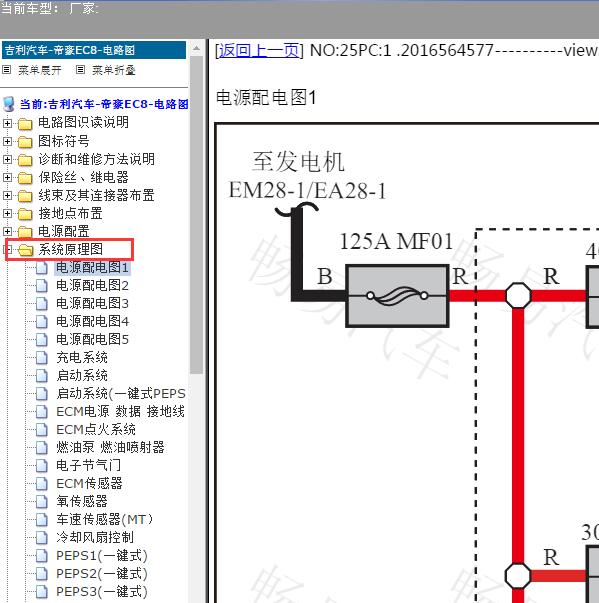Expand the 电源配置 folder node
The width and height of the screenshot is (599, 603).
tap(7, 232)
